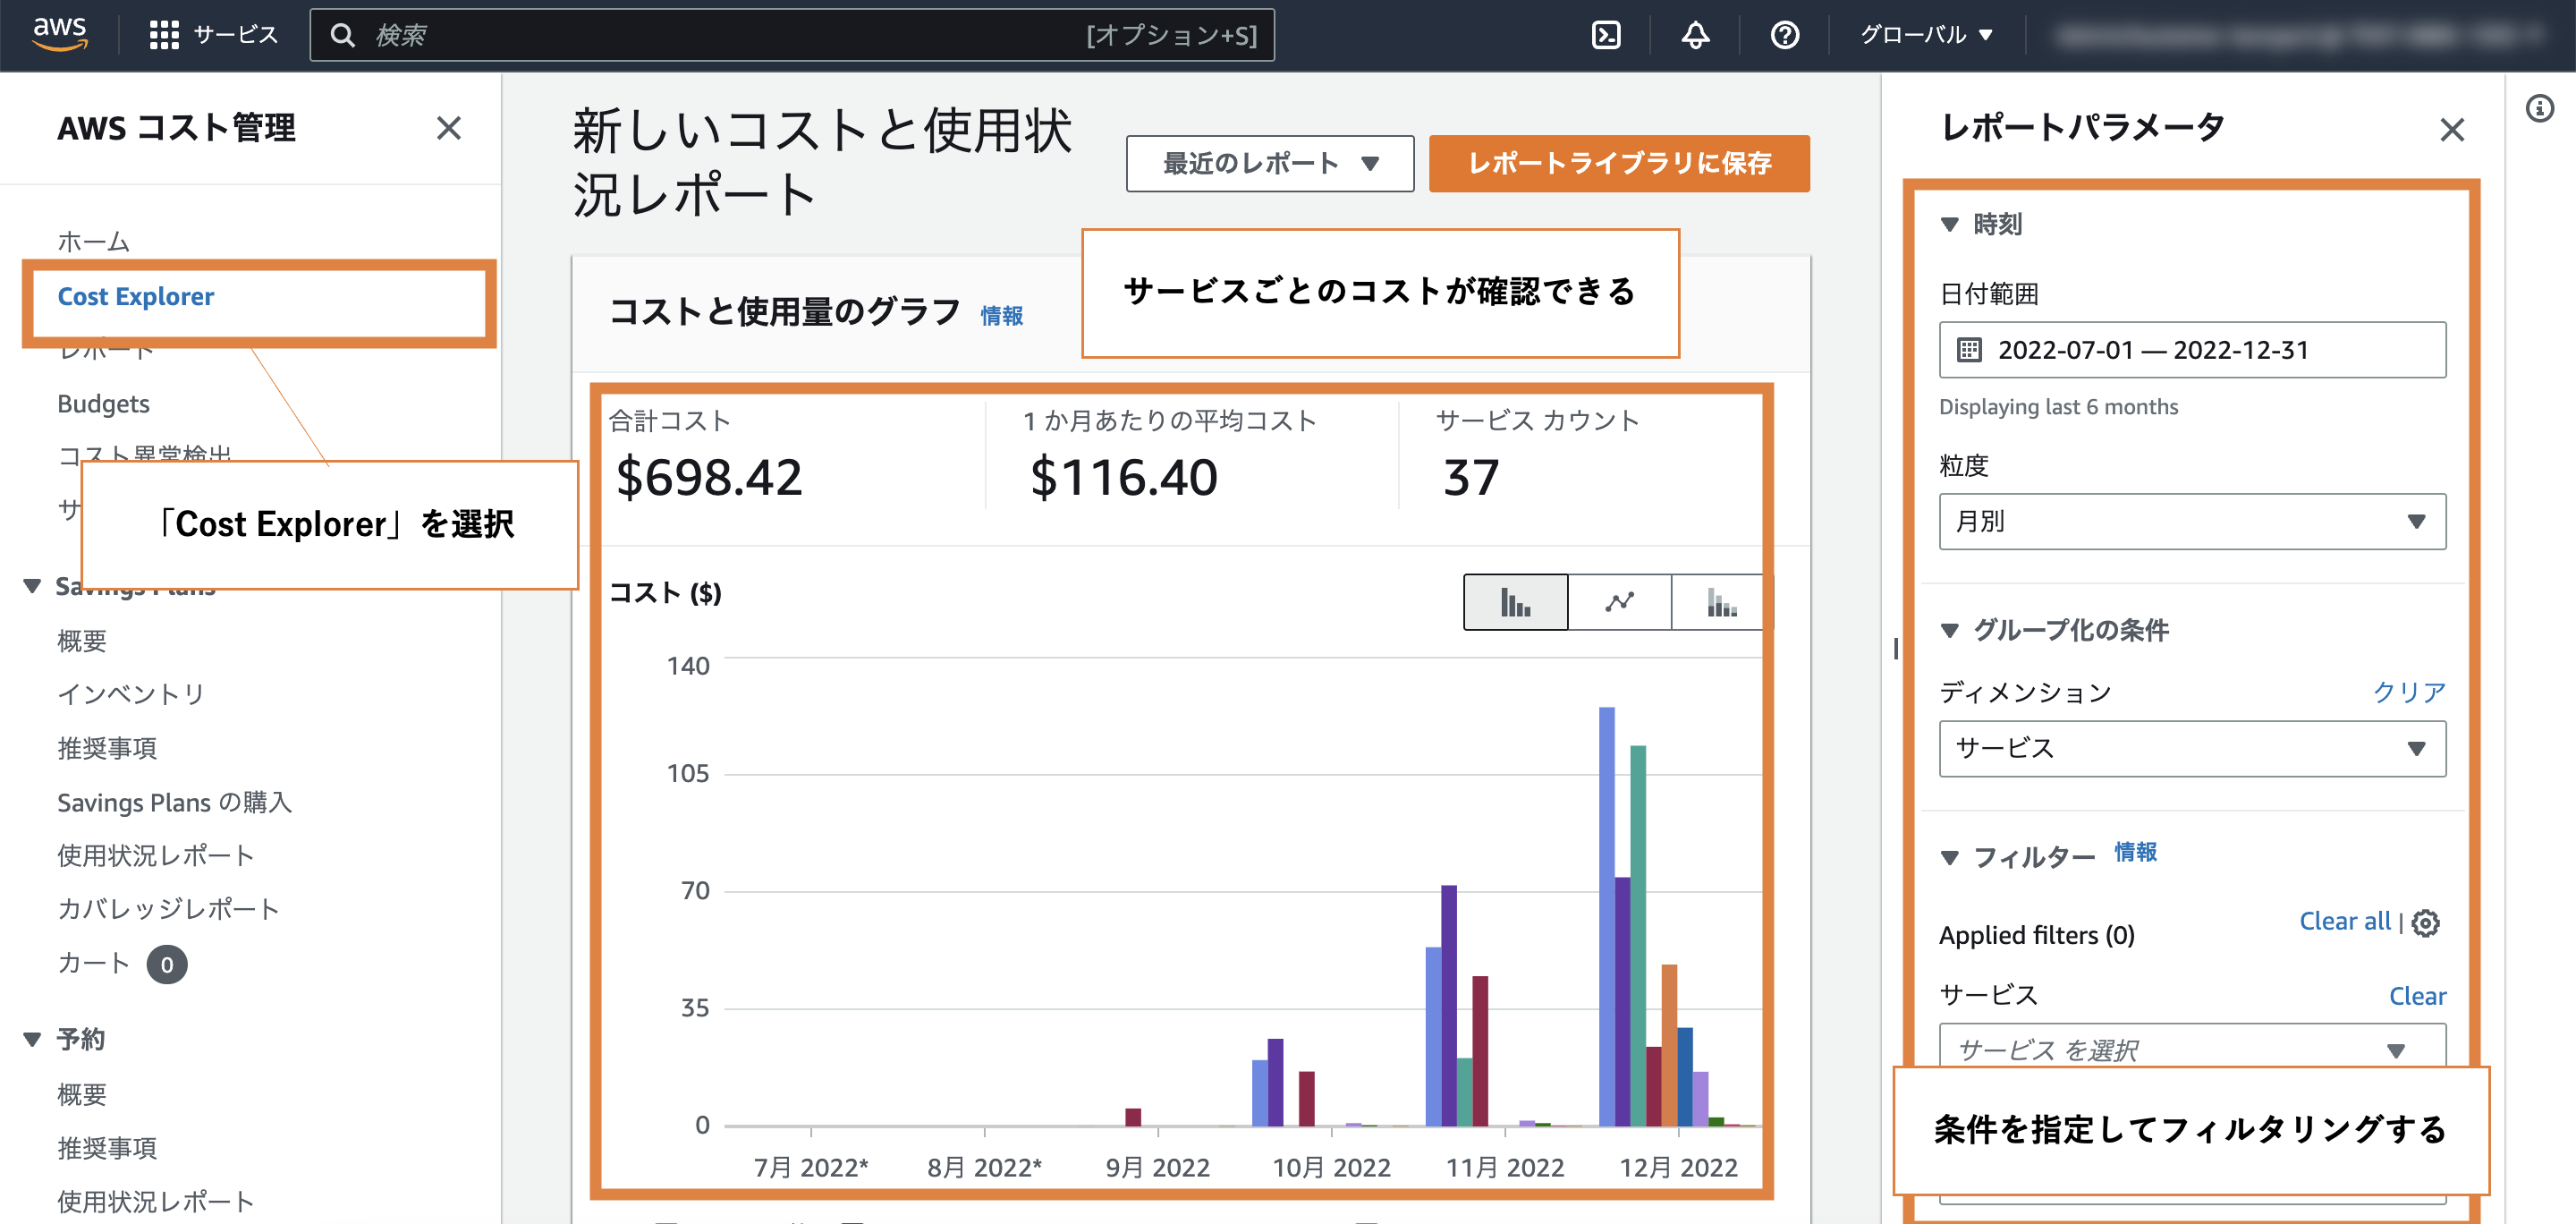Open 概要 under 予約
Image resolution: width=2576 pixels, height=1224 pixels.
[x=82, y=1094]
